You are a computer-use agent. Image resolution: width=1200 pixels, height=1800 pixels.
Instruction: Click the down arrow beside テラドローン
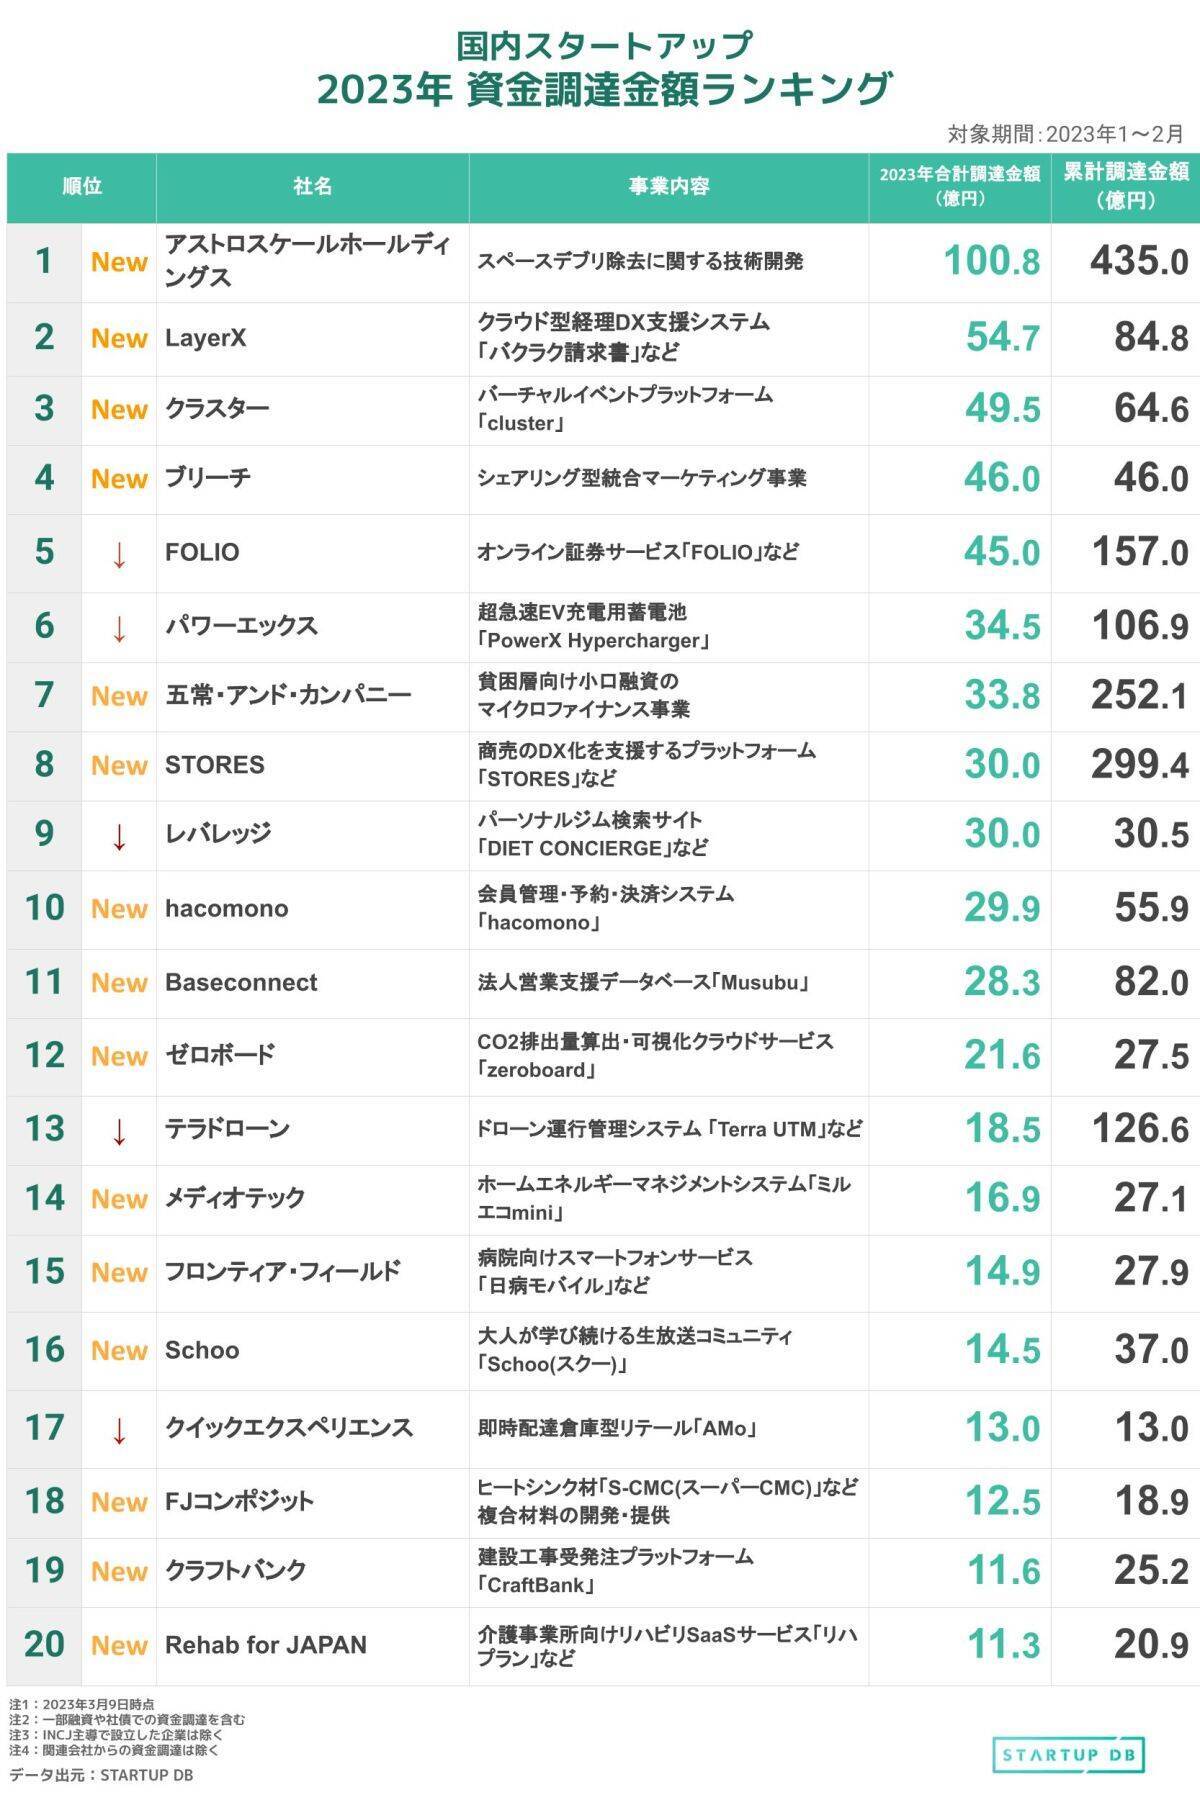(119, 1132)
